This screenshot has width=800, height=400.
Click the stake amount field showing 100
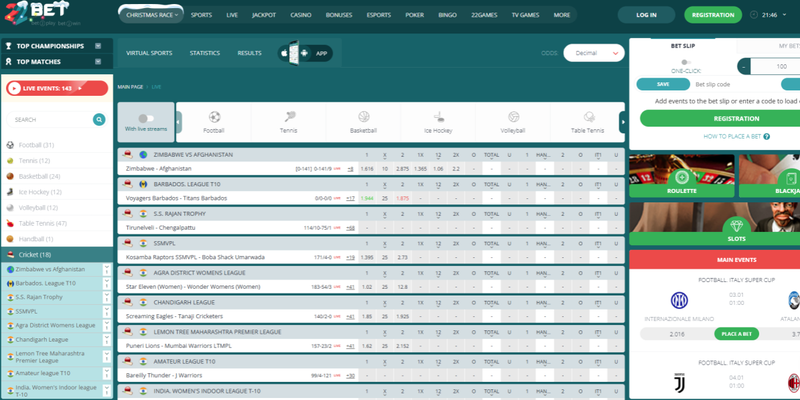pos(776,66)
